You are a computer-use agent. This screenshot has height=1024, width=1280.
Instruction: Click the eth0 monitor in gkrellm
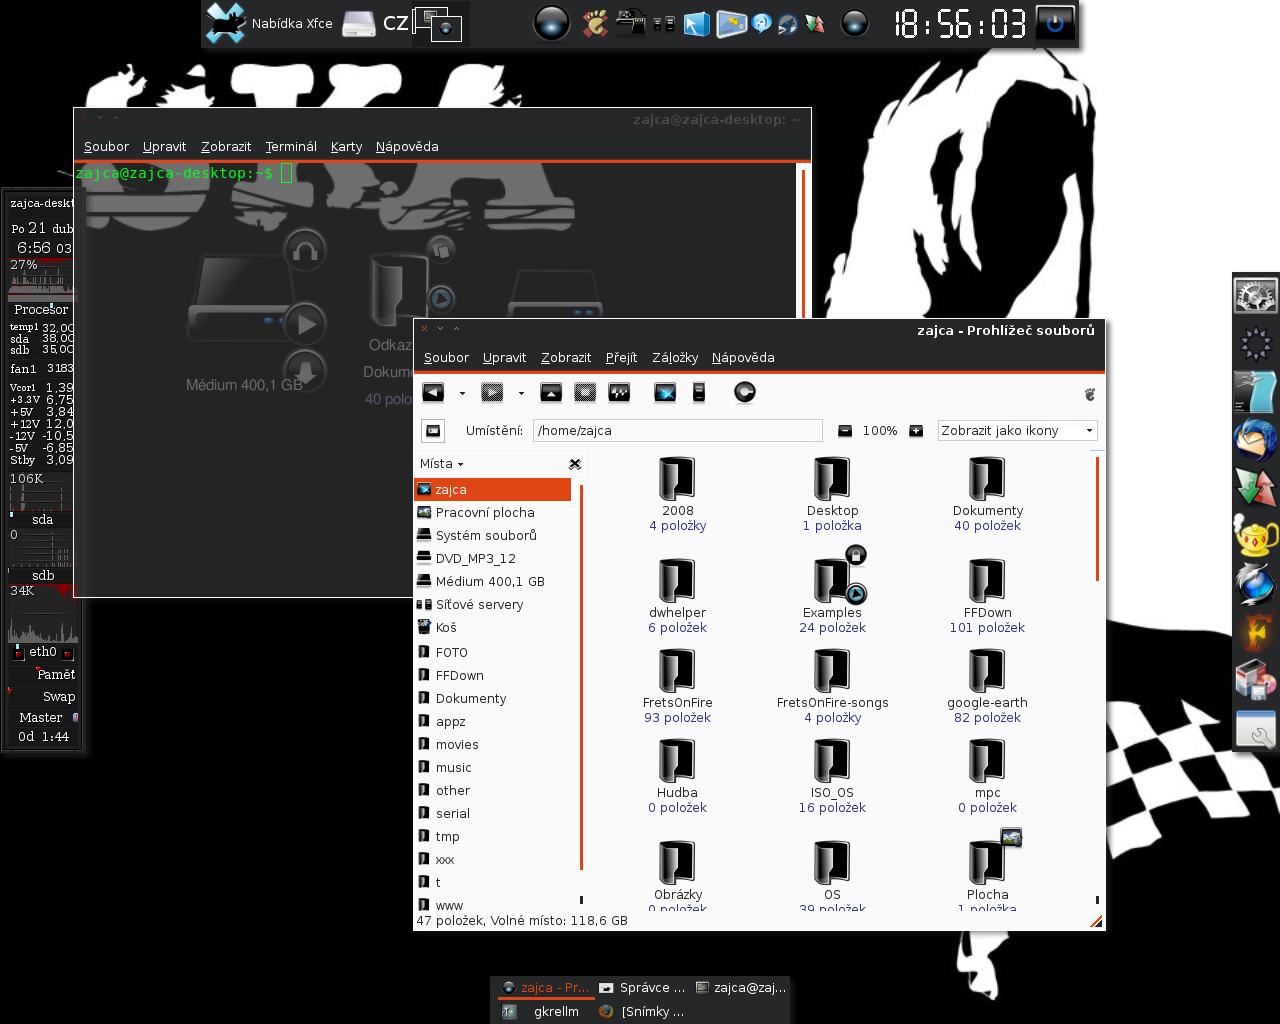(42, 652)
